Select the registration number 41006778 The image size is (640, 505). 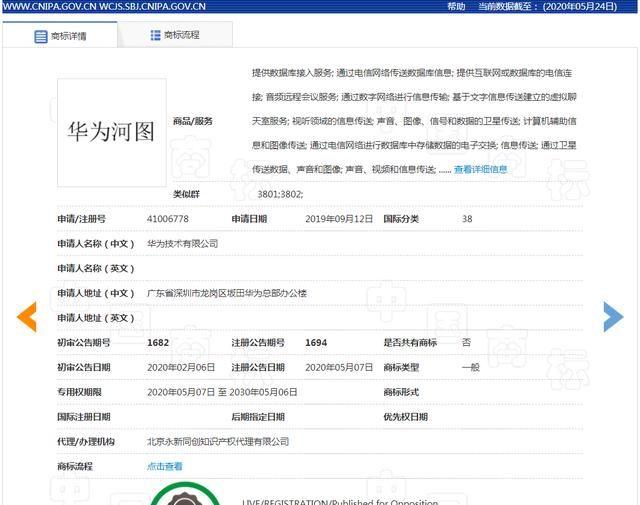pos(168,219)
